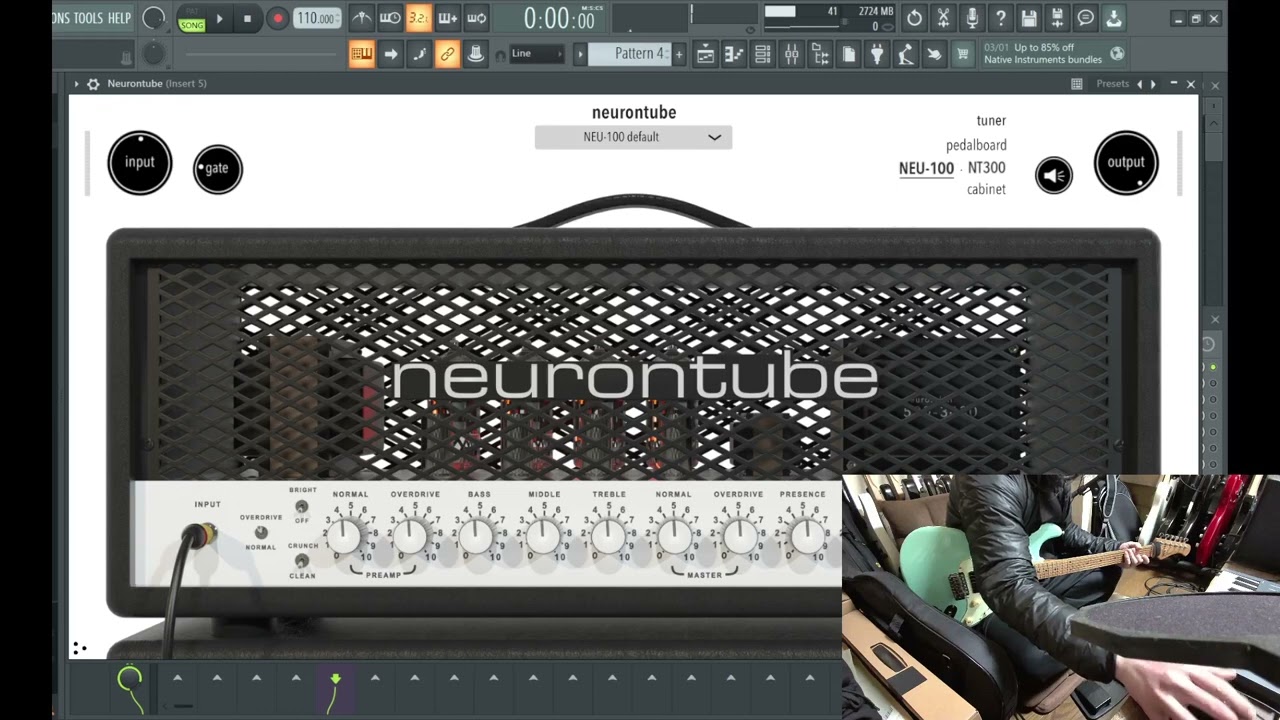Click the project picker pages icon
1280x720 pixels.
(849, 55)
